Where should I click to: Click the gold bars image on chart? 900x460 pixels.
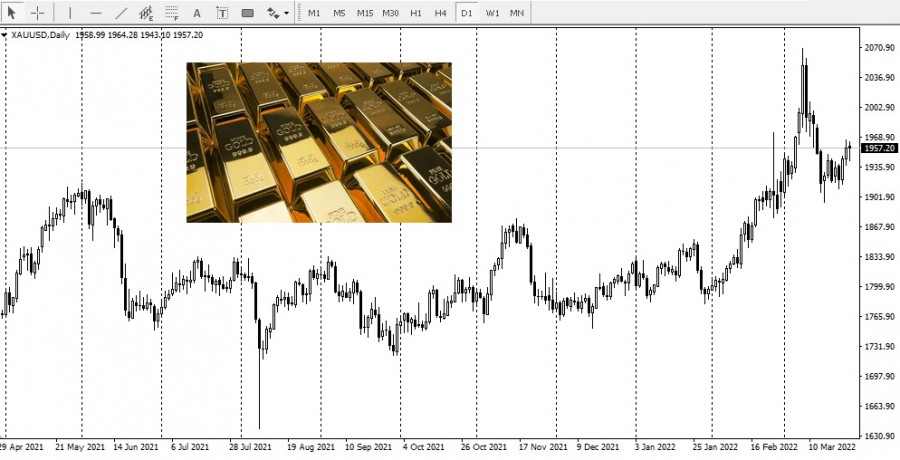click(319, 142)
